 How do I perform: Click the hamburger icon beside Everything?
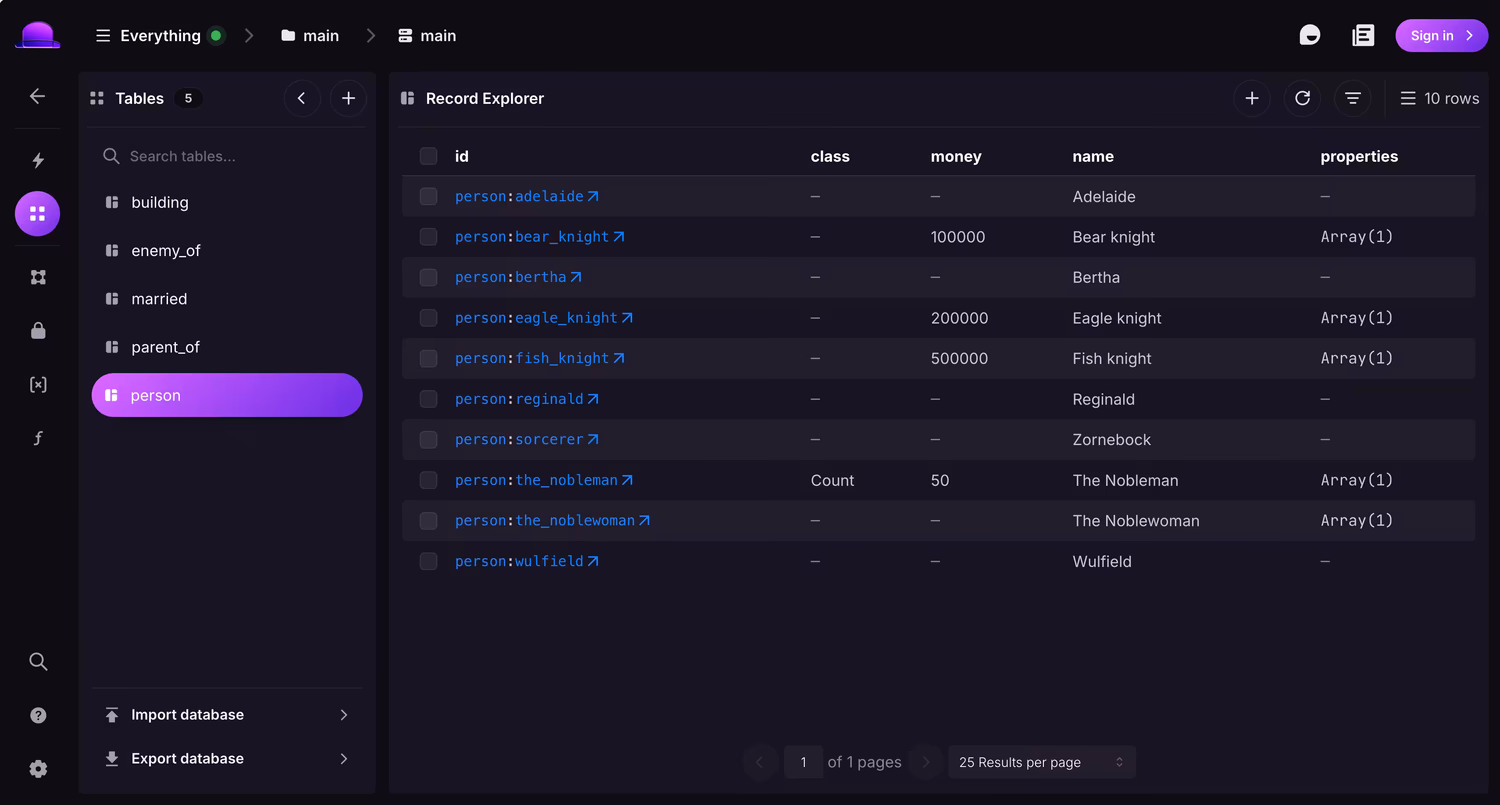point(103,36)
